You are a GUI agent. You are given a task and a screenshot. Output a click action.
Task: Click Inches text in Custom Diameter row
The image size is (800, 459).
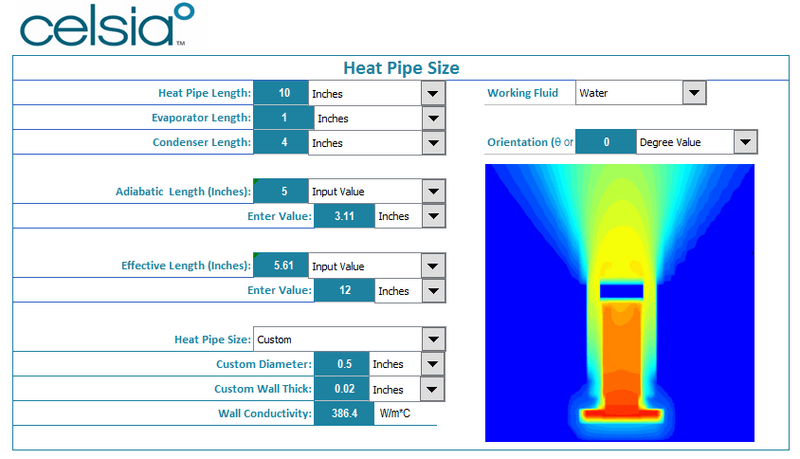[388, 364]
